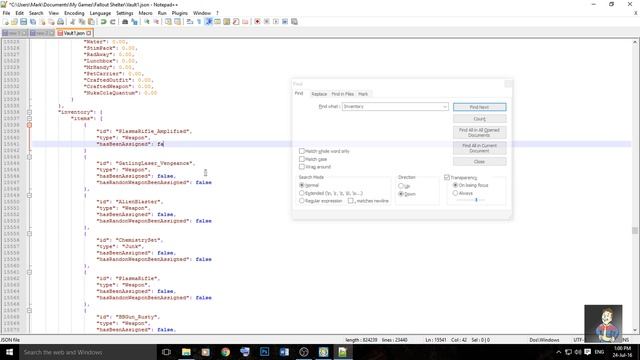Select Normal search mode
This screenshot has width=640, height=360.
tap(302, 185)
